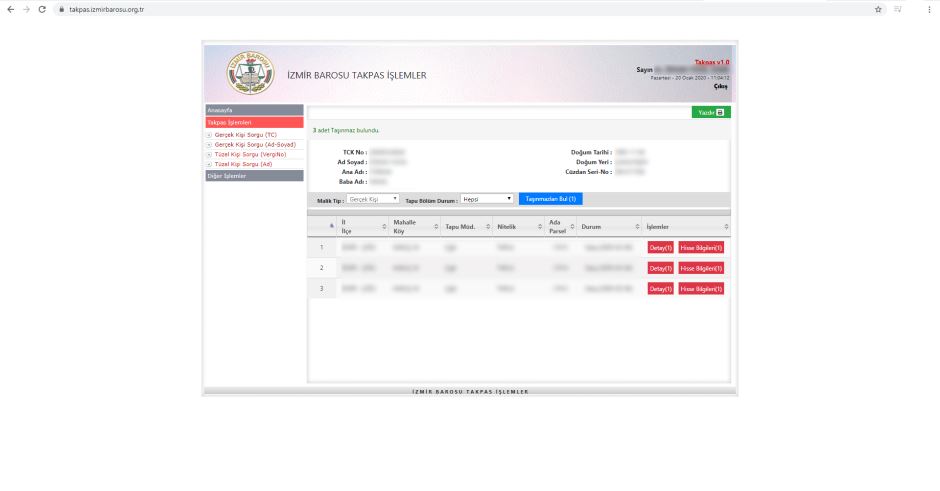
Task: Open the reading list icon beside the star
Action: (897, 10)
